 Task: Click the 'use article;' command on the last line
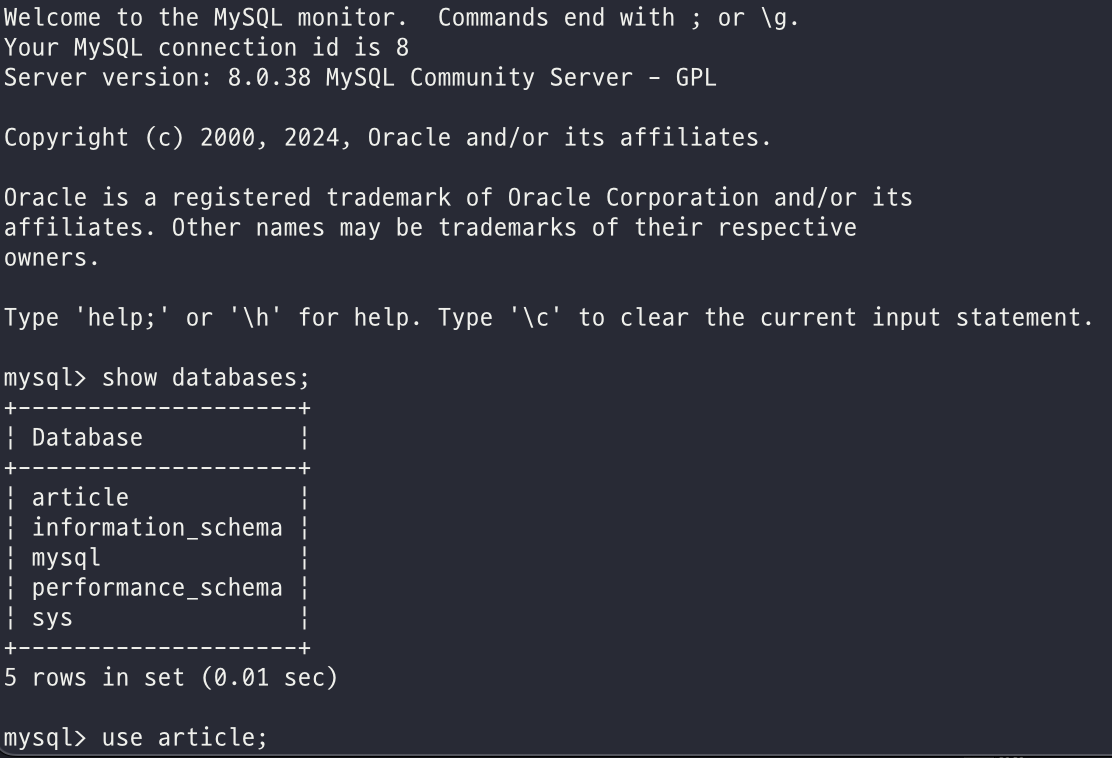(185, 738)
